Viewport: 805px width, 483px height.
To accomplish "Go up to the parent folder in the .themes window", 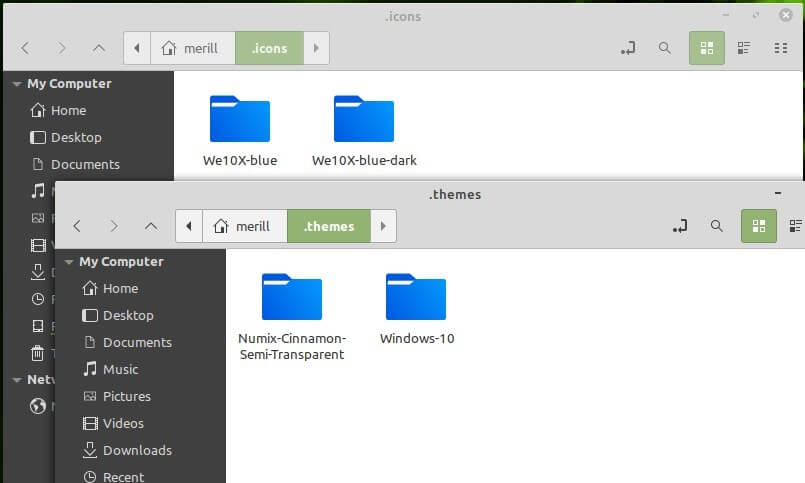I will tap(150, 226).
